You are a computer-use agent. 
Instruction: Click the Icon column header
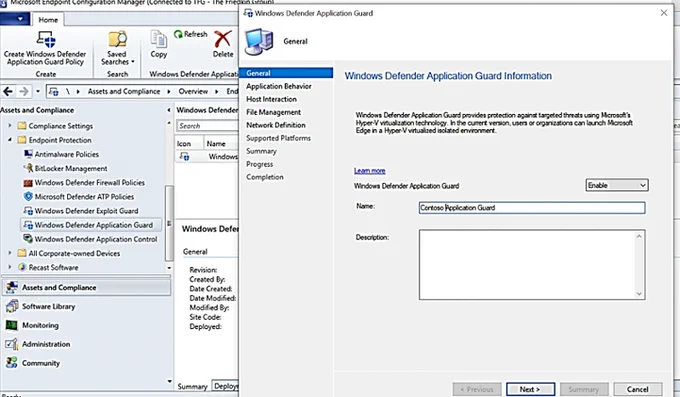[189, 144]
